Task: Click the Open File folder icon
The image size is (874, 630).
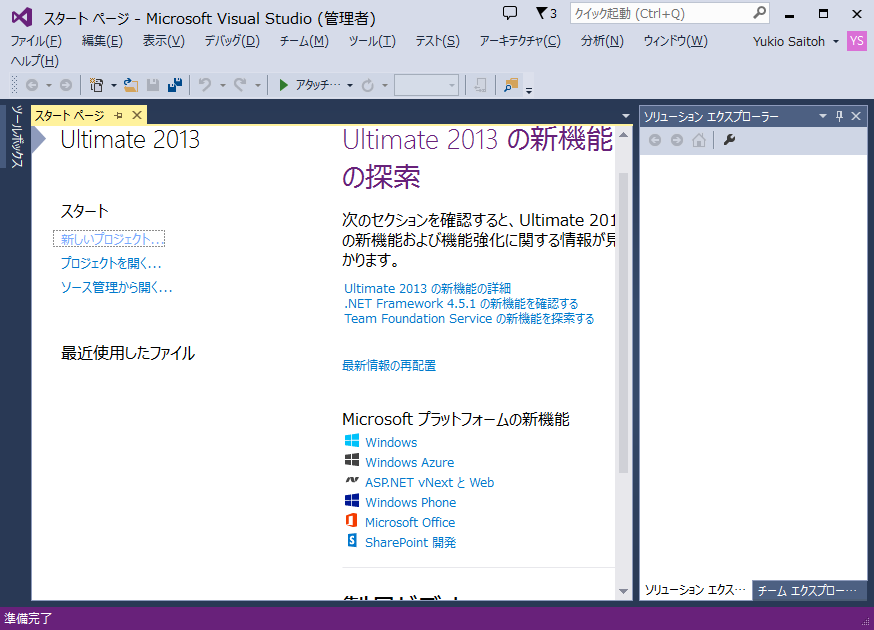Action: tap(131, 86)
